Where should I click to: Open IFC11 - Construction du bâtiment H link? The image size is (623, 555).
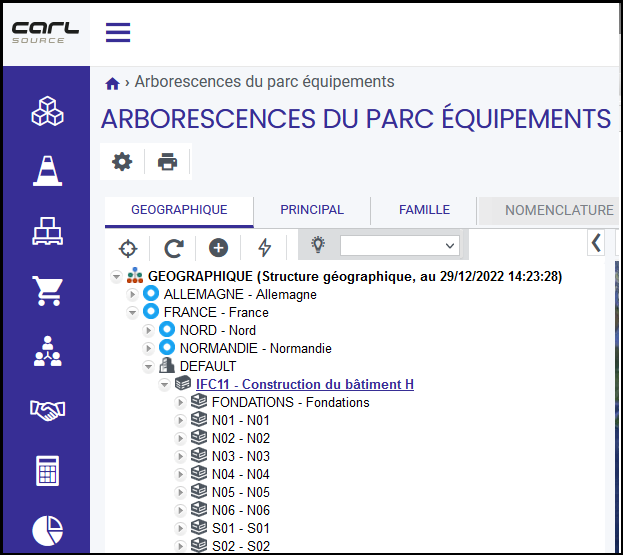coord(305,385)
